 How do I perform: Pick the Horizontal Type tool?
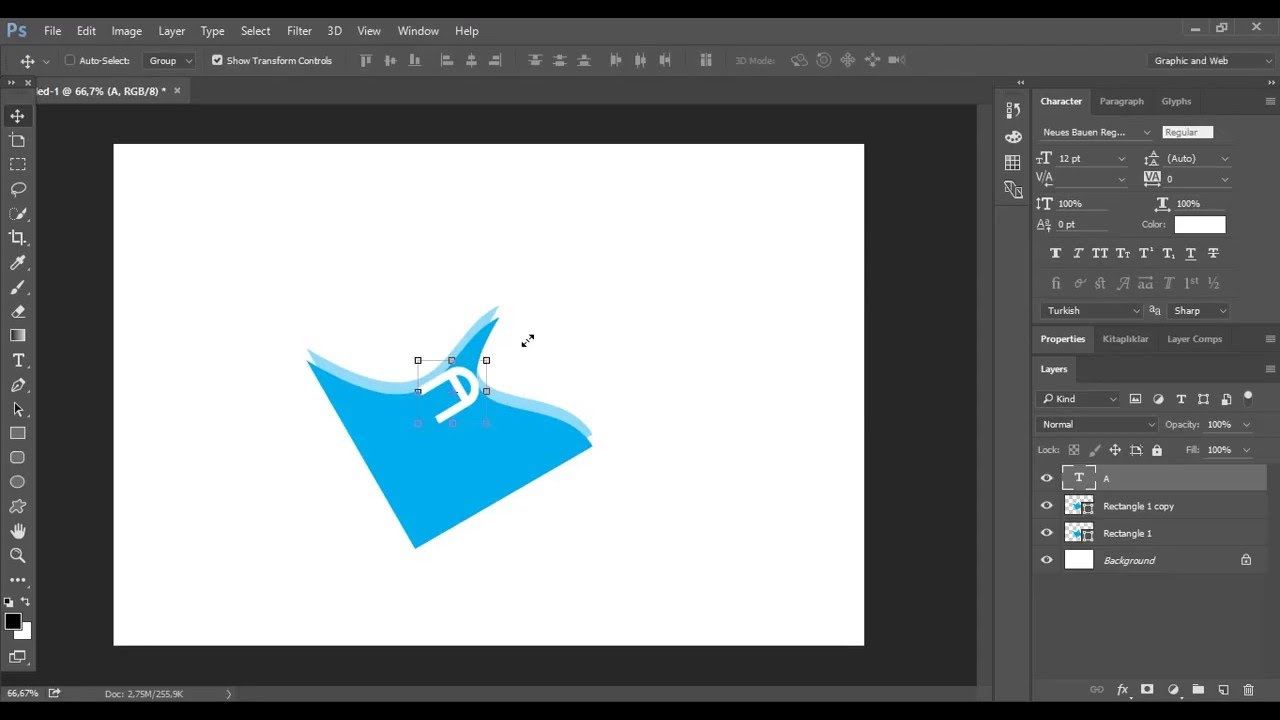coord(18,361)
